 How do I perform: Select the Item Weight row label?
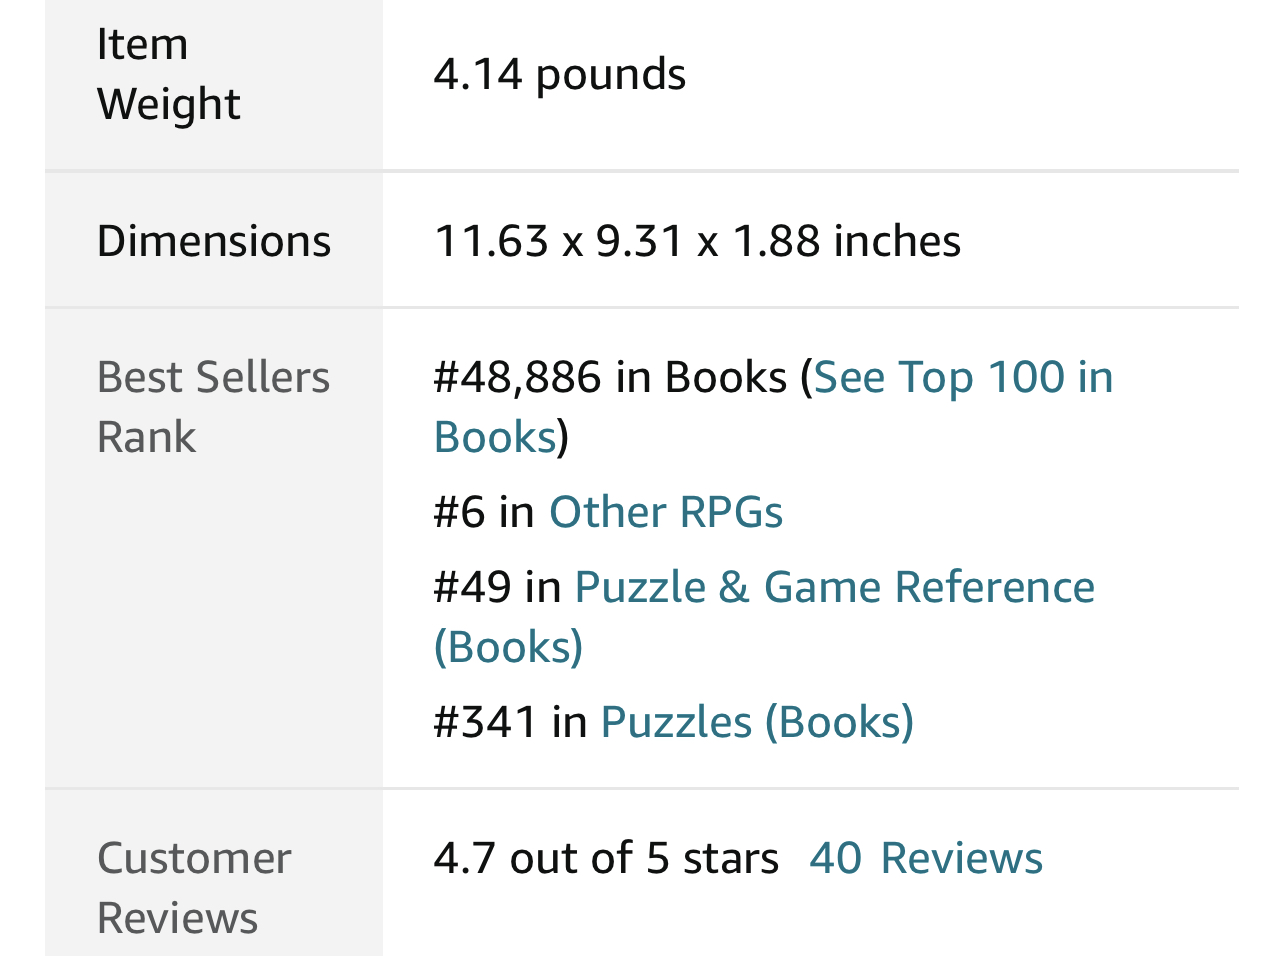(168, 75)
